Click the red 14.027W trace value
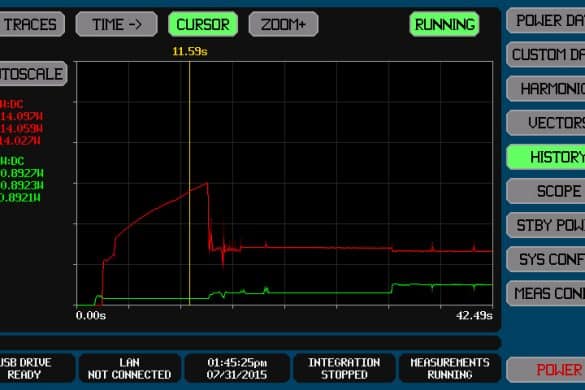The height and width of the screenshot is (390, 585). click(21, 141)
